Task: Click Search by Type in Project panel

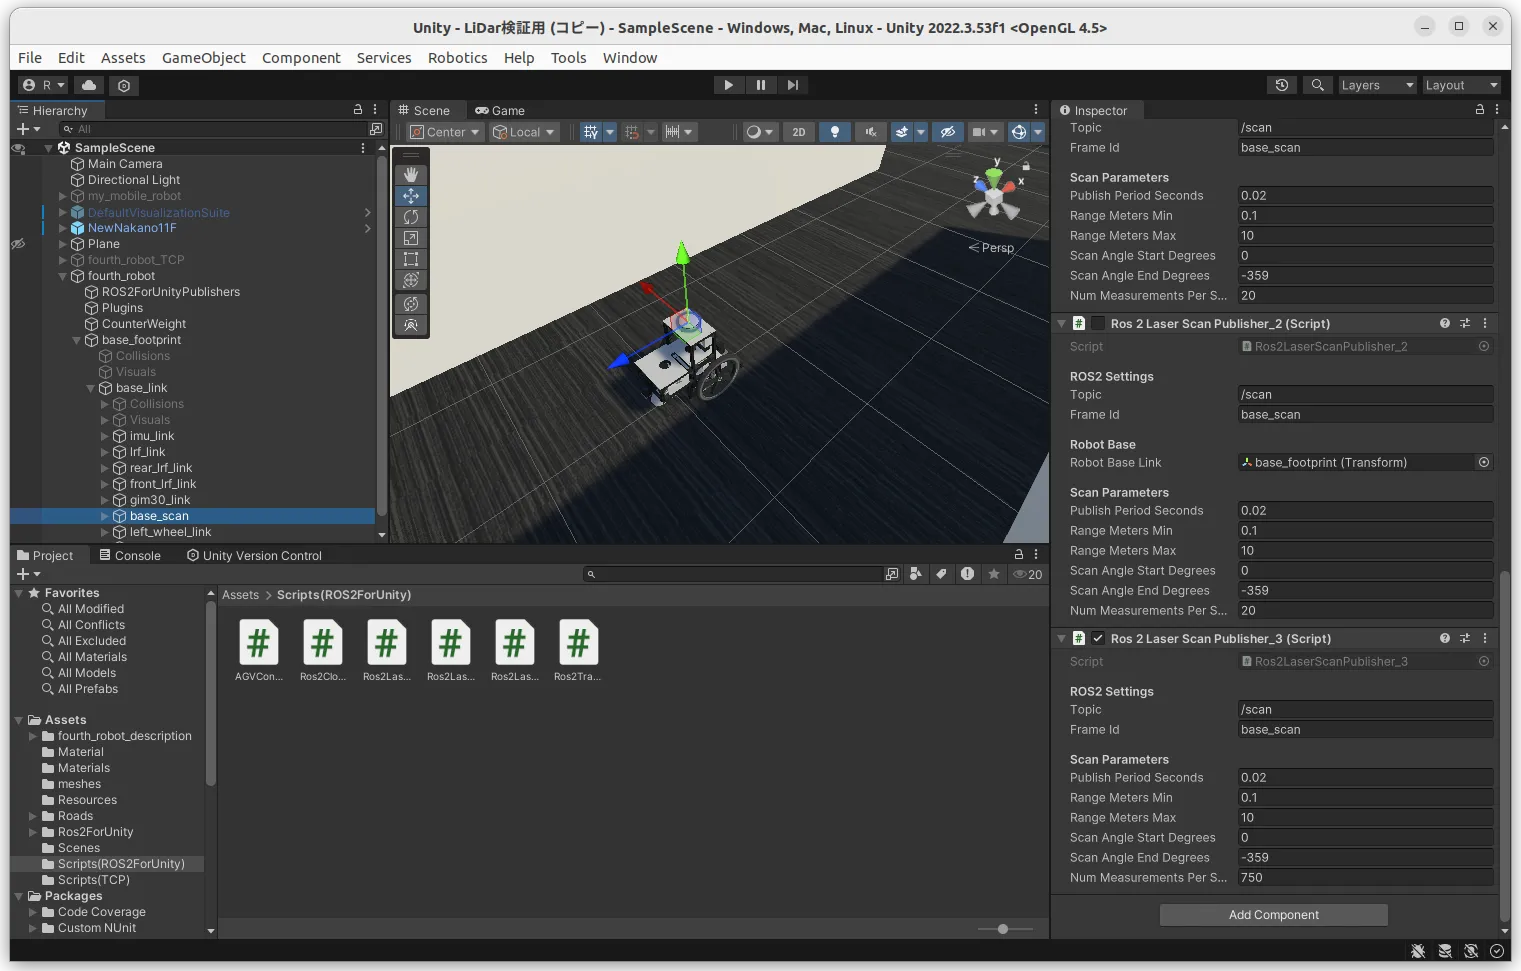Action: tap(915, 574)
